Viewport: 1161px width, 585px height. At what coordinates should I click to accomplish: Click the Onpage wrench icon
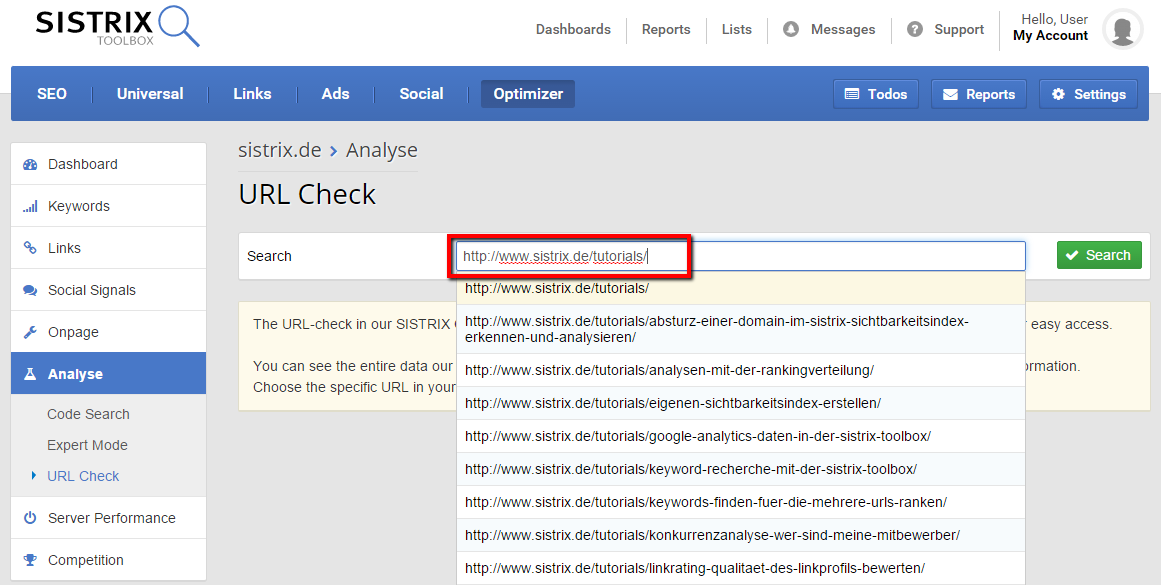29,331
